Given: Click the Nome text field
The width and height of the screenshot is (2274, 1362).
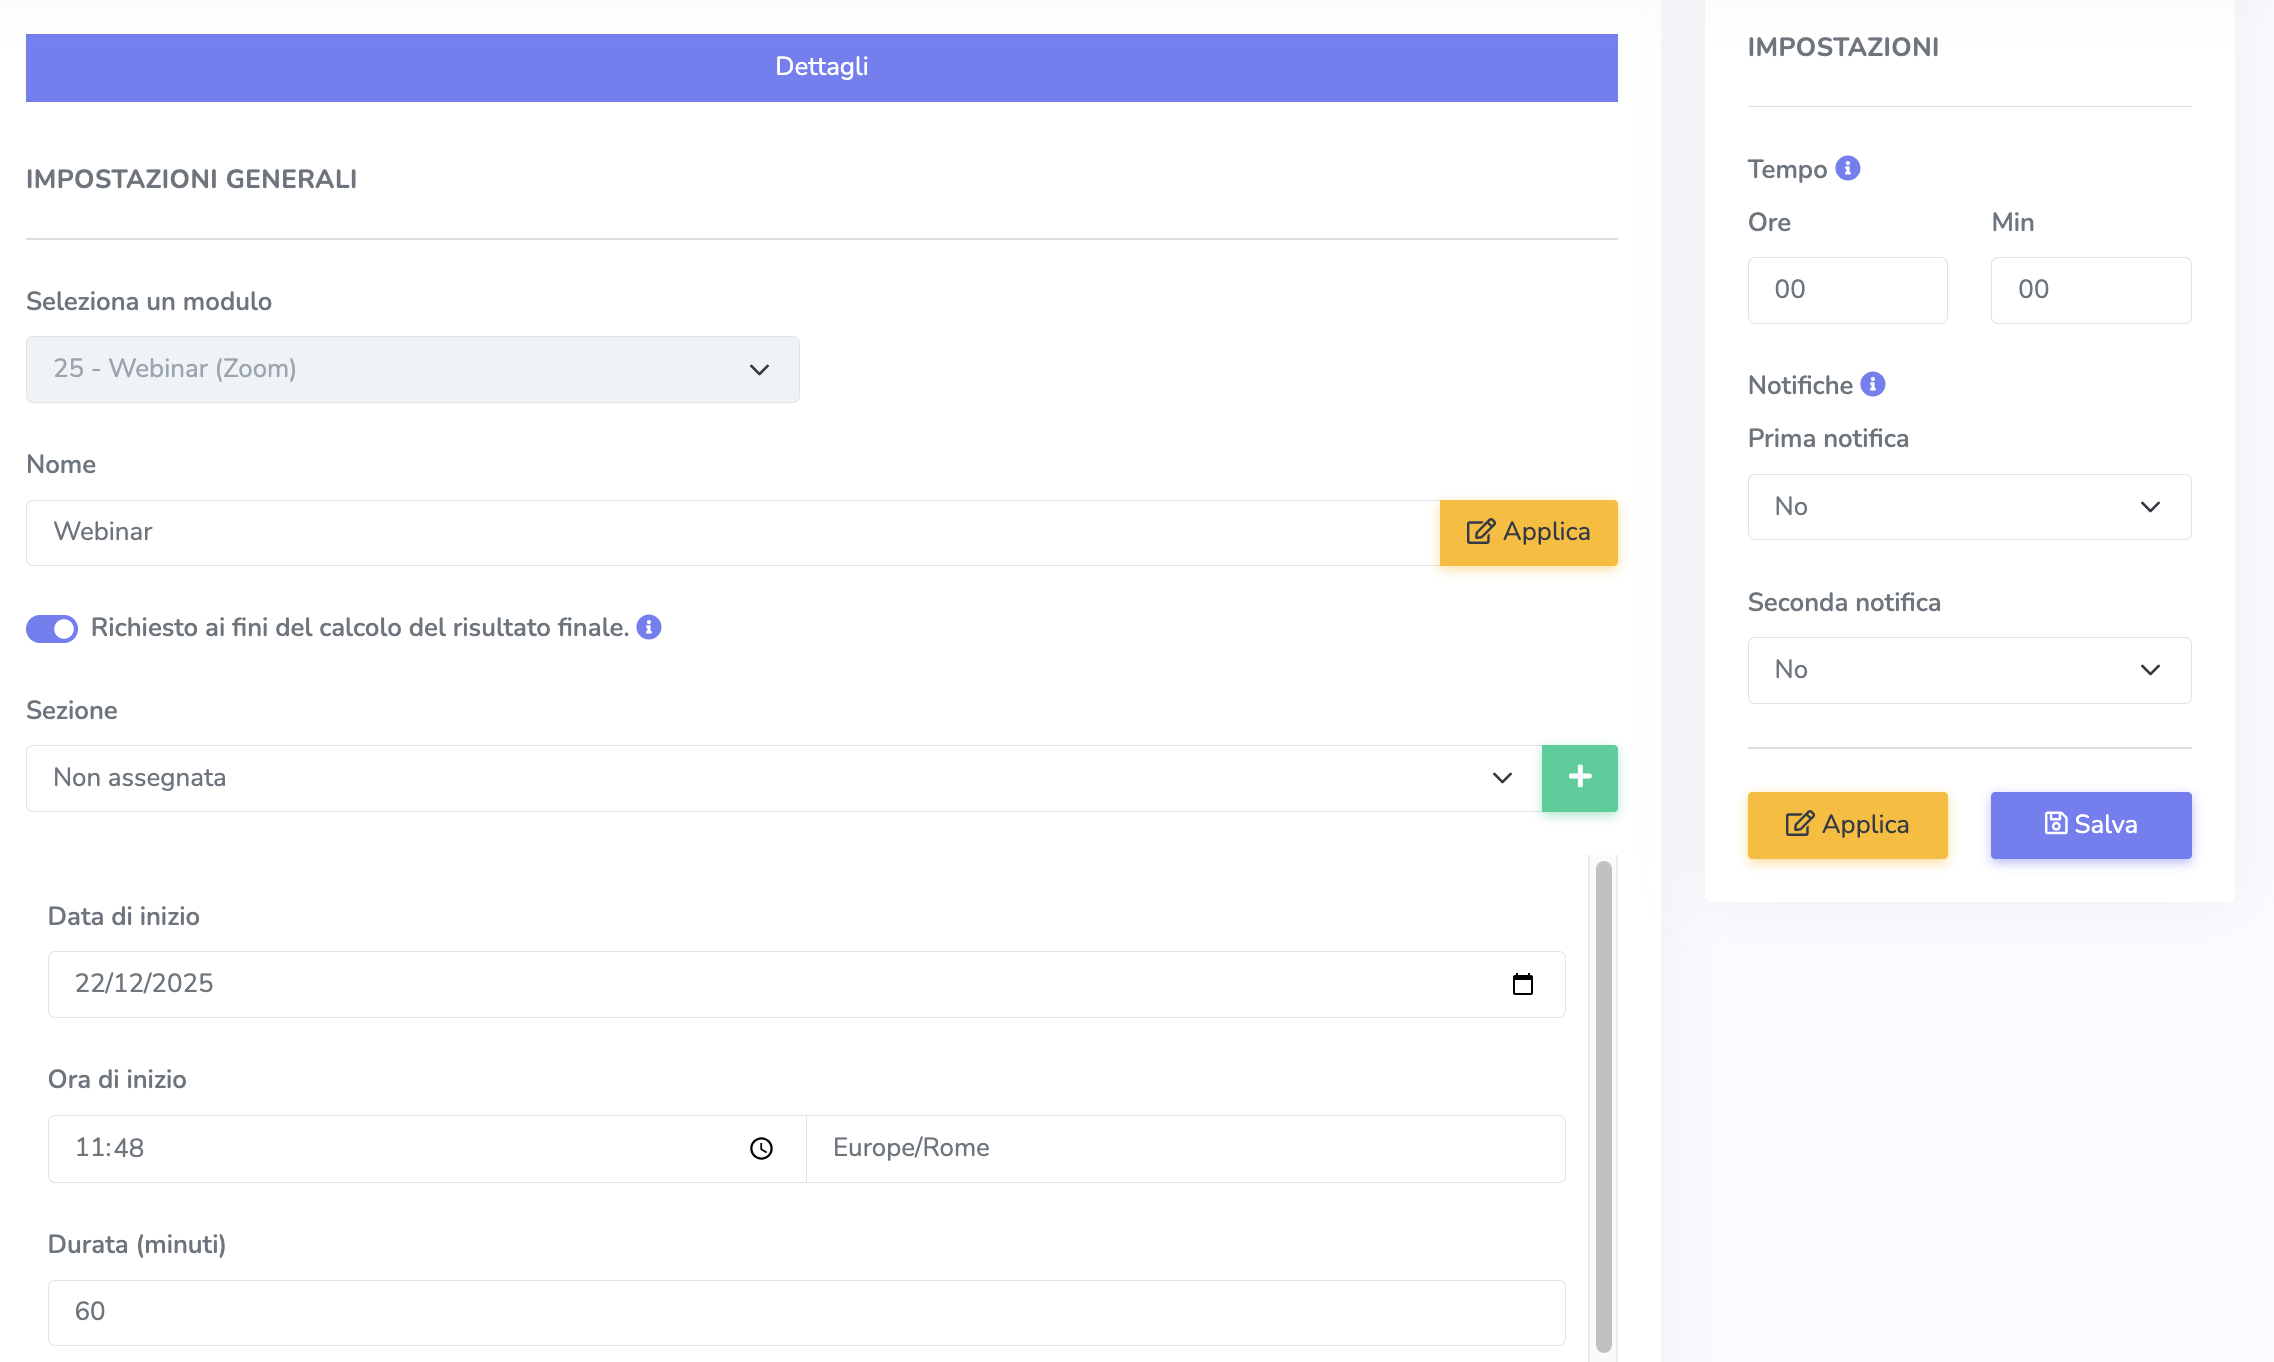Looking at the screenshot, I should click(x=732, y=532).
